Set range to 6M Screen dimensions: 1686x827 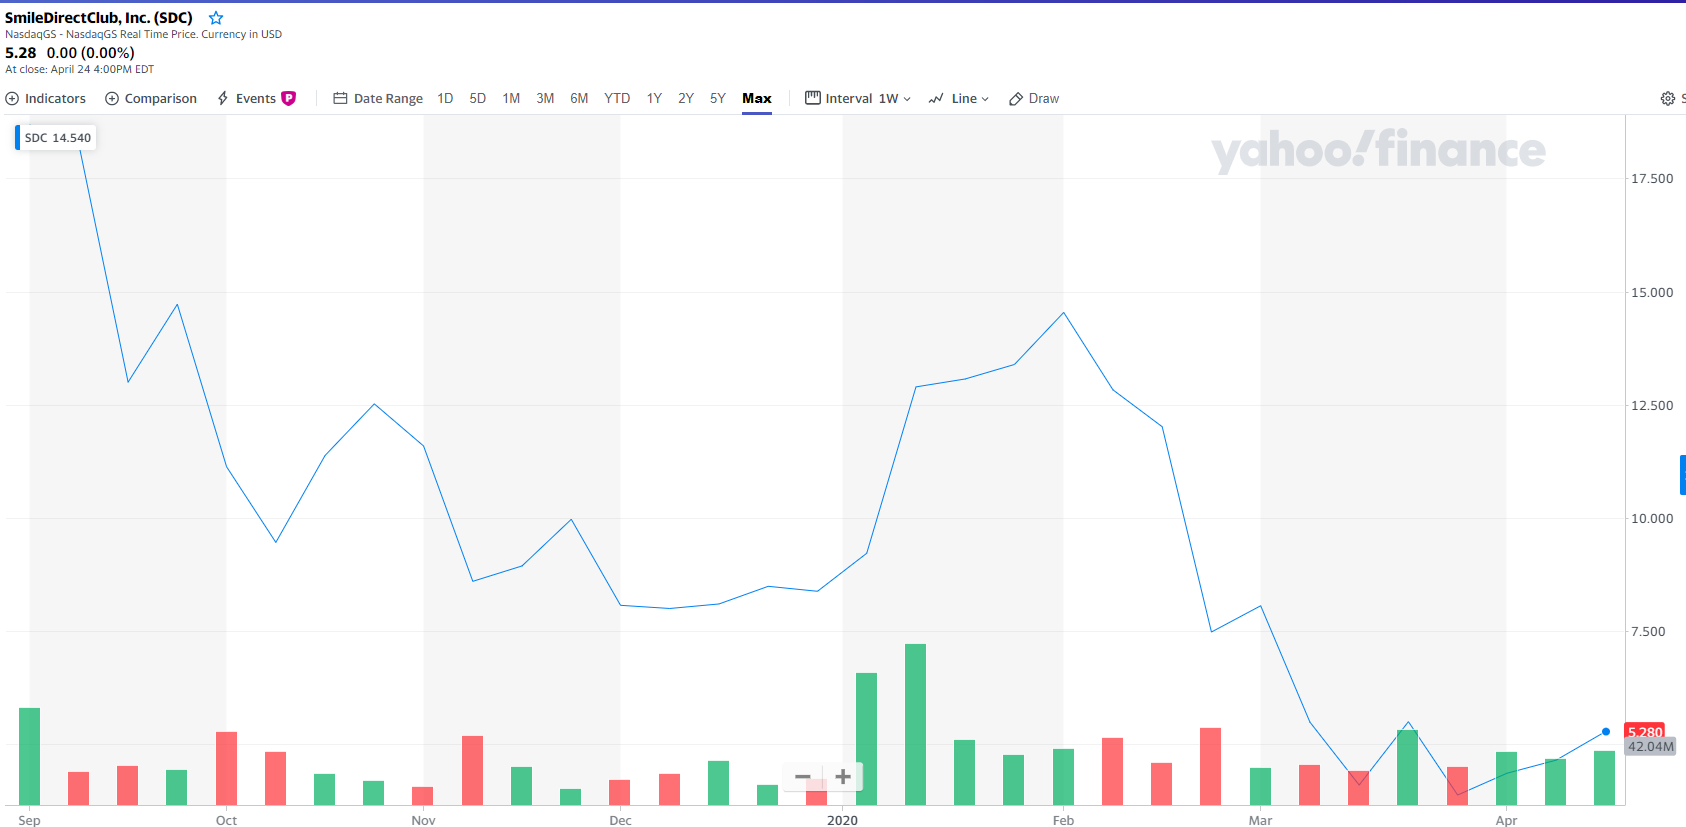tap(579, 99)
